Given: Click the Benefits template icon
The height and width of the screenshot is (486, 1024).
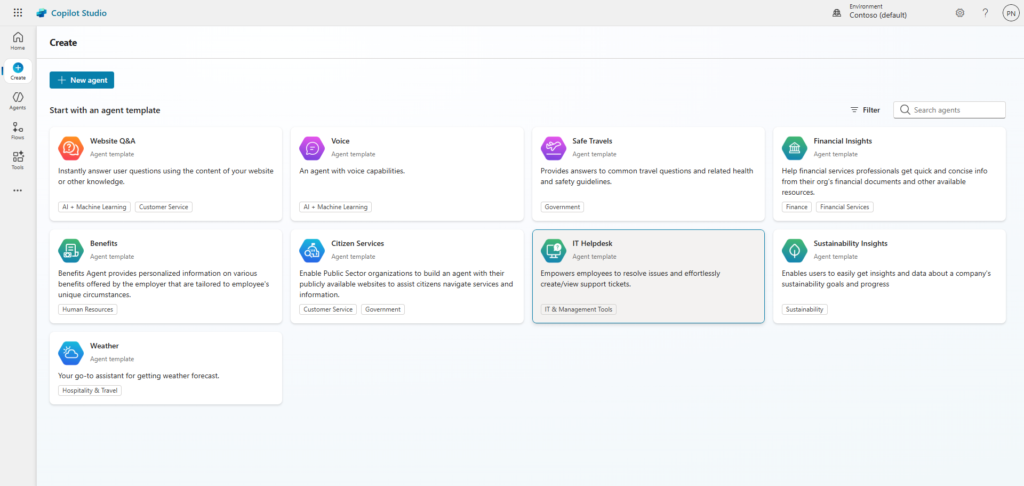Looking at the screenshot, I should click(71, 250).
